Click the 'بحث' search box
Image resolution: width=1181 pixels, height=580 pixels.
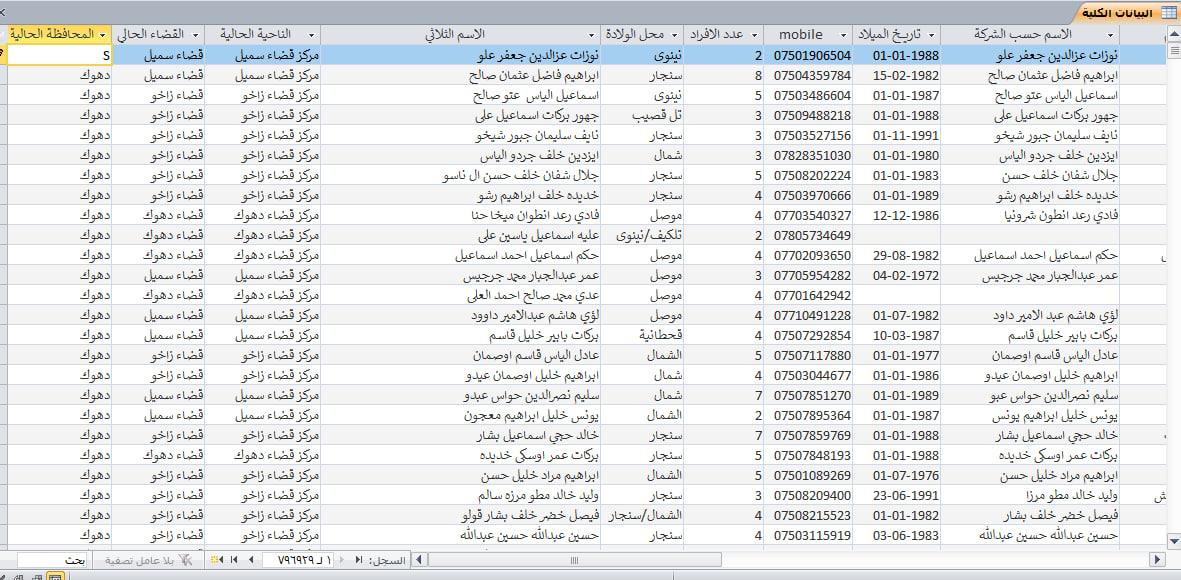click(54, 560)
